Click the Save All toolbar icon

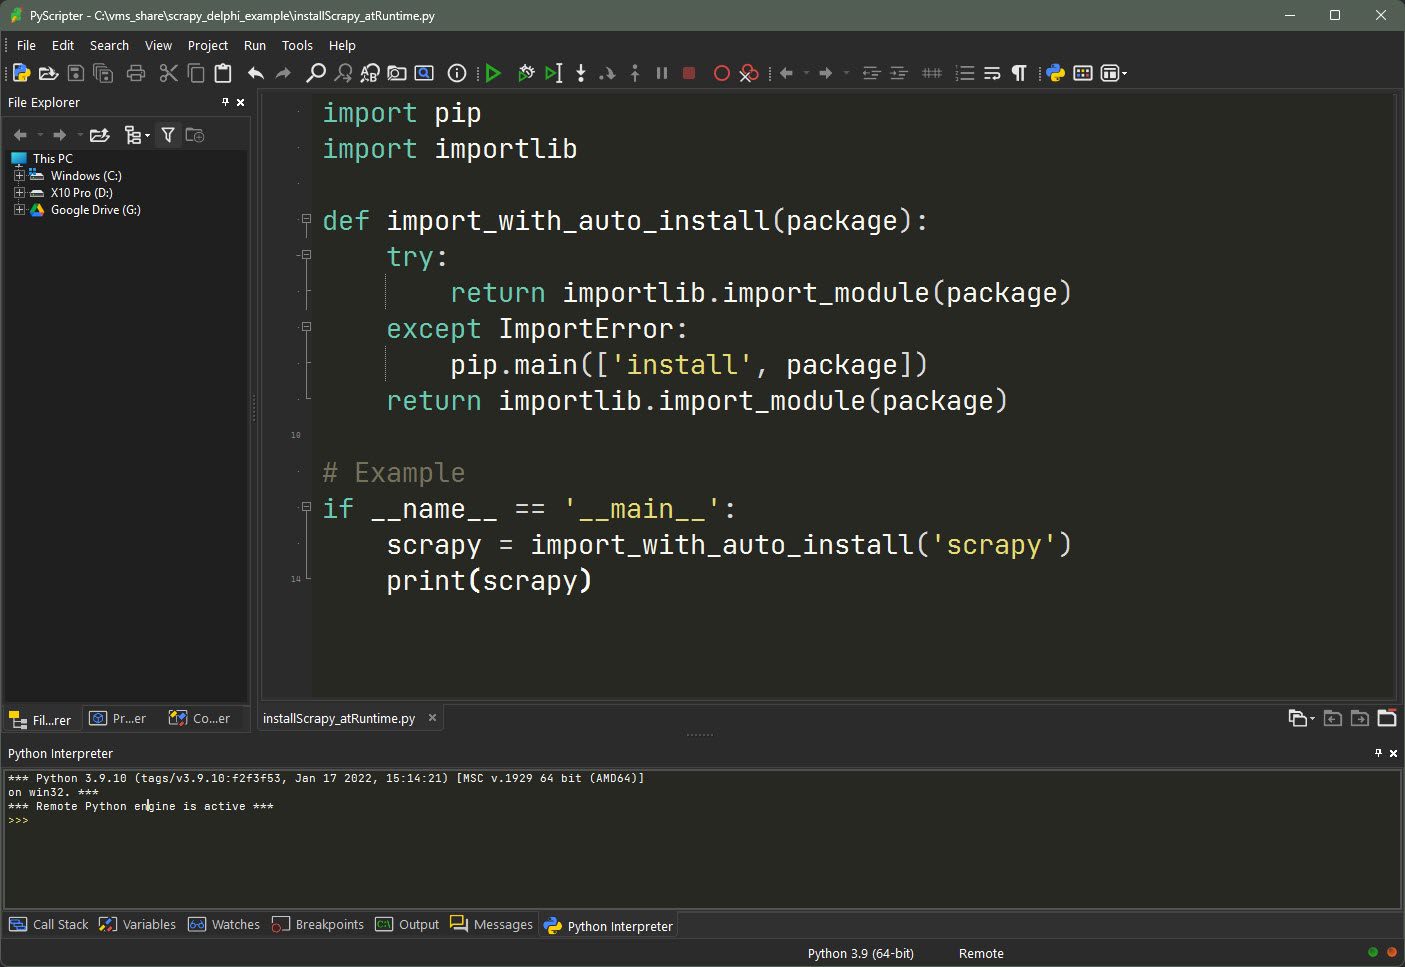(x=103, y=73)
